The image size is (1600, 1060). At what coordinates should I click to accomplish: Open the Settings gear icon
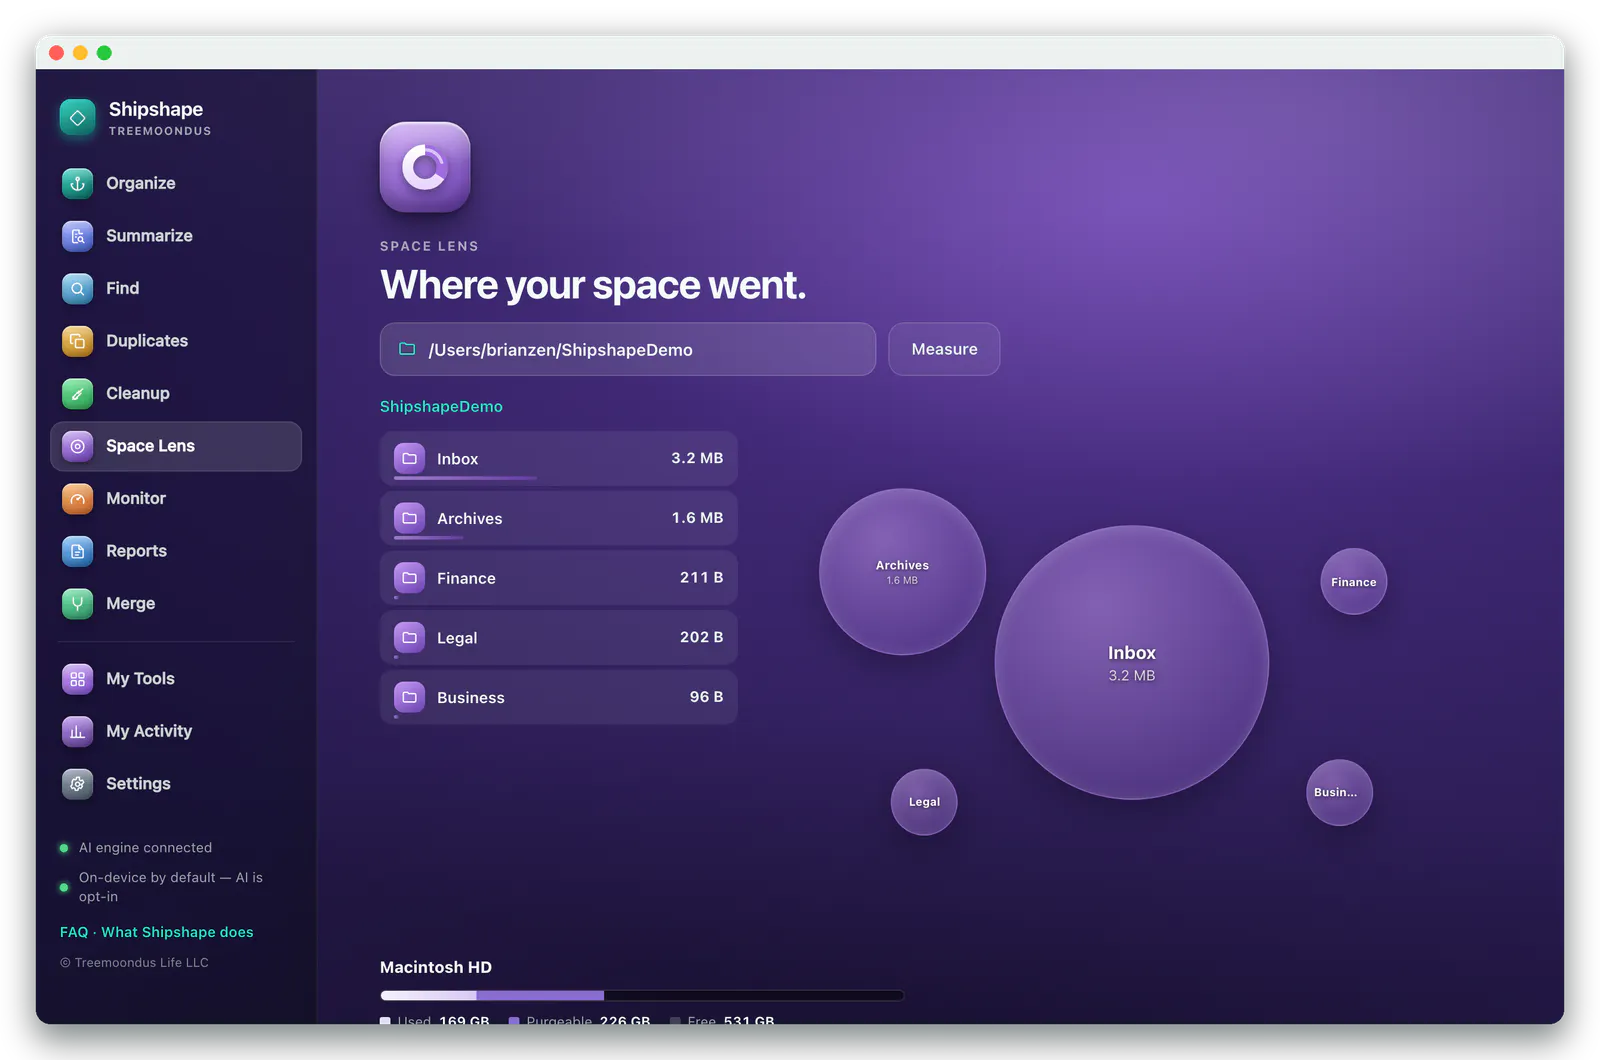[x=77, y=784]
